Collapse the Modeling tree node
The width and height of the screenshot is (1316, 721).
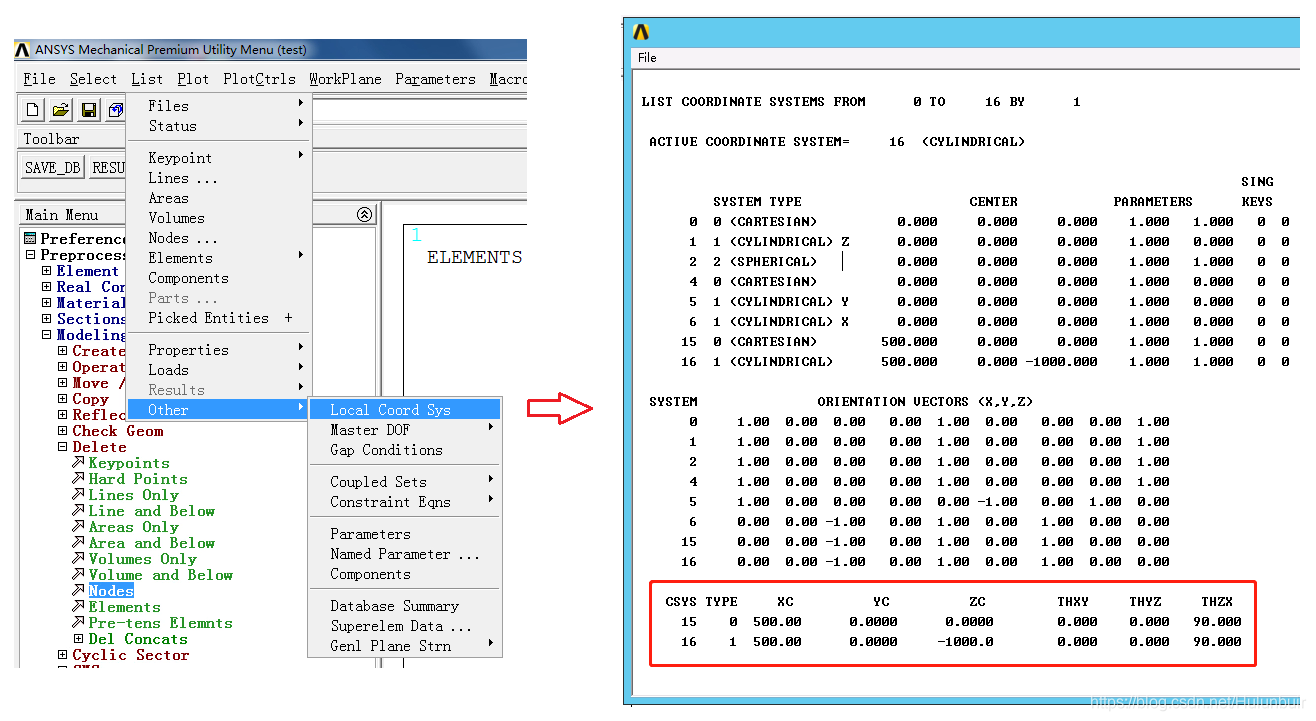pyautogui.click(x=46, y=335)
